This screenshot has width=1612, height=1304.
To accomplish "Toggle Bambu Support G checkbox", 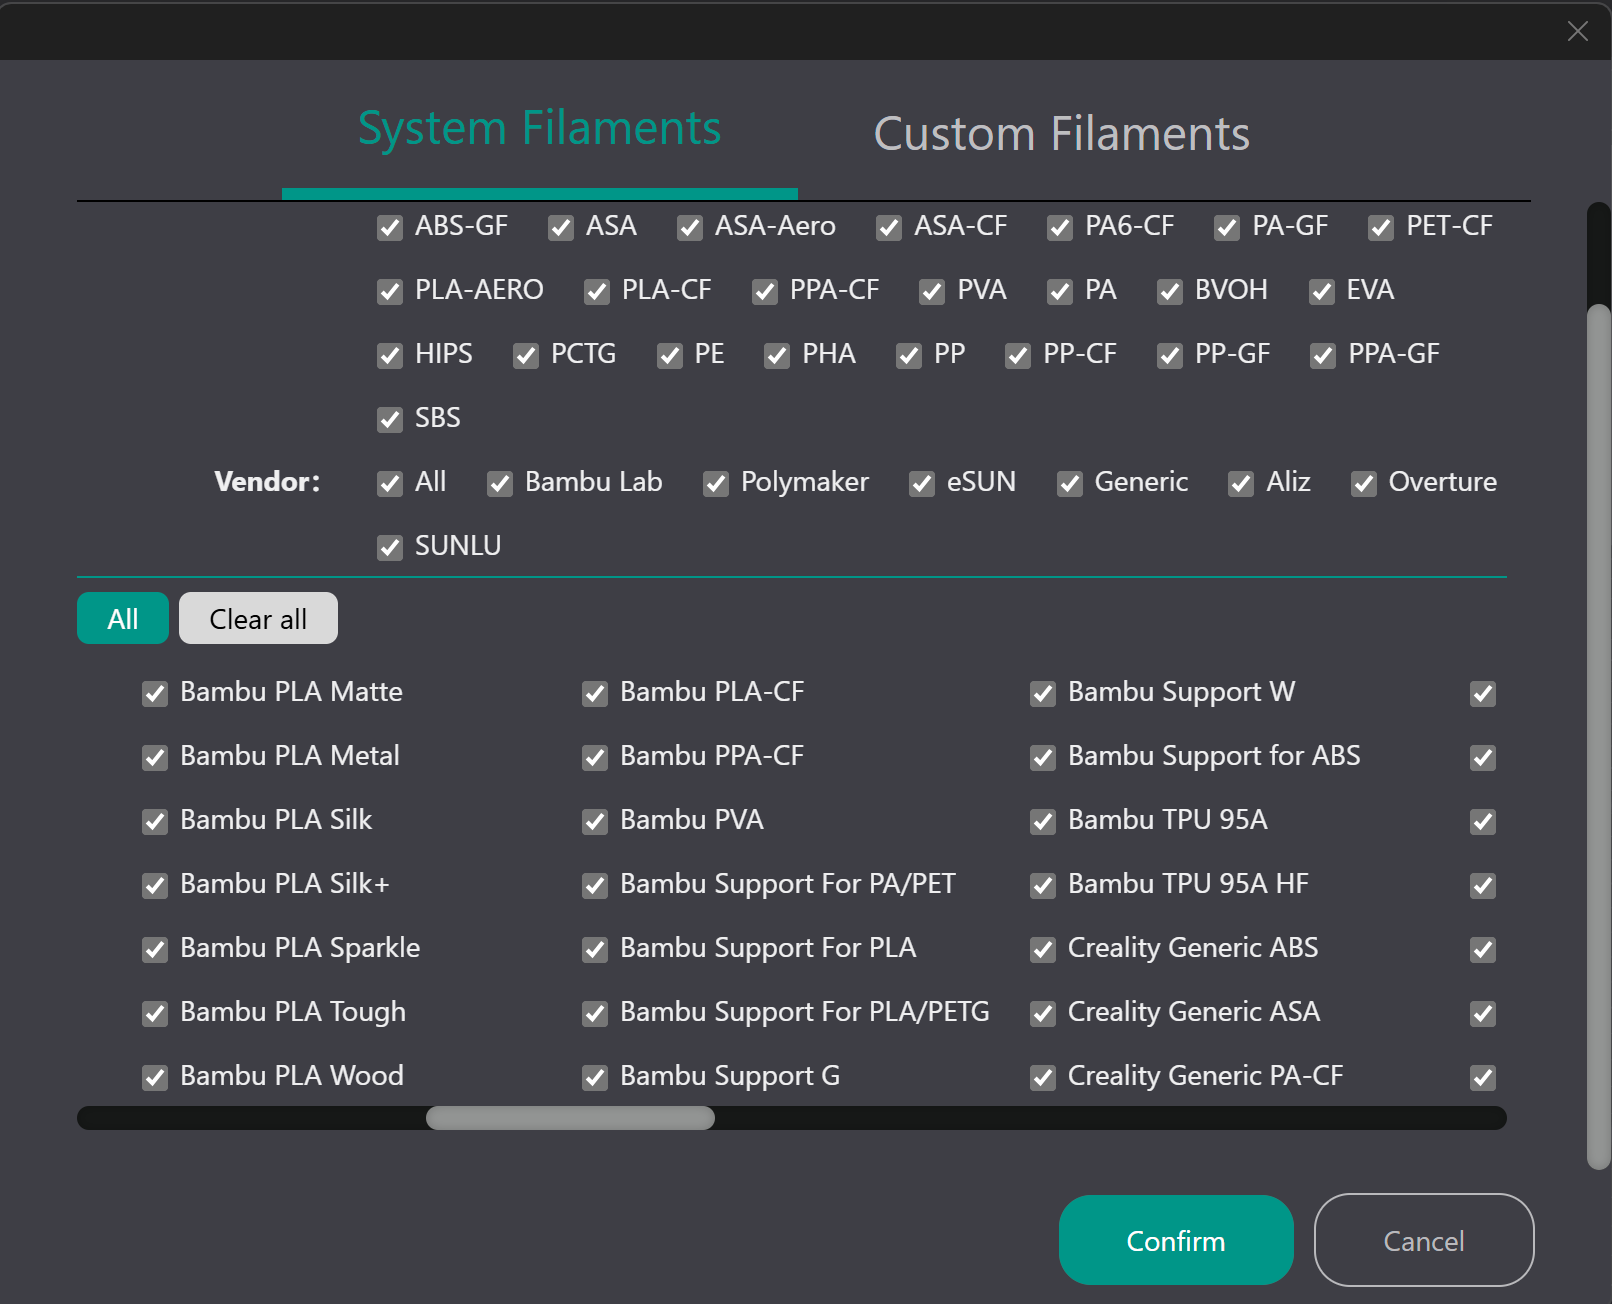I will (595, 1078).
